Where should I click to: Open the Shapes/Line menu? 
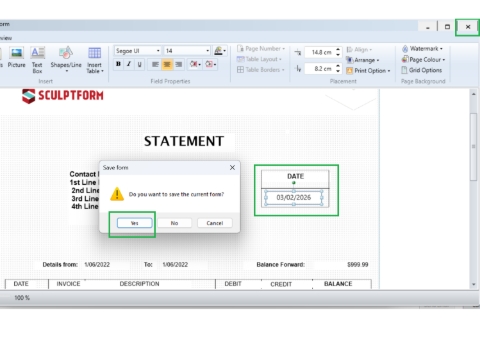66,60
